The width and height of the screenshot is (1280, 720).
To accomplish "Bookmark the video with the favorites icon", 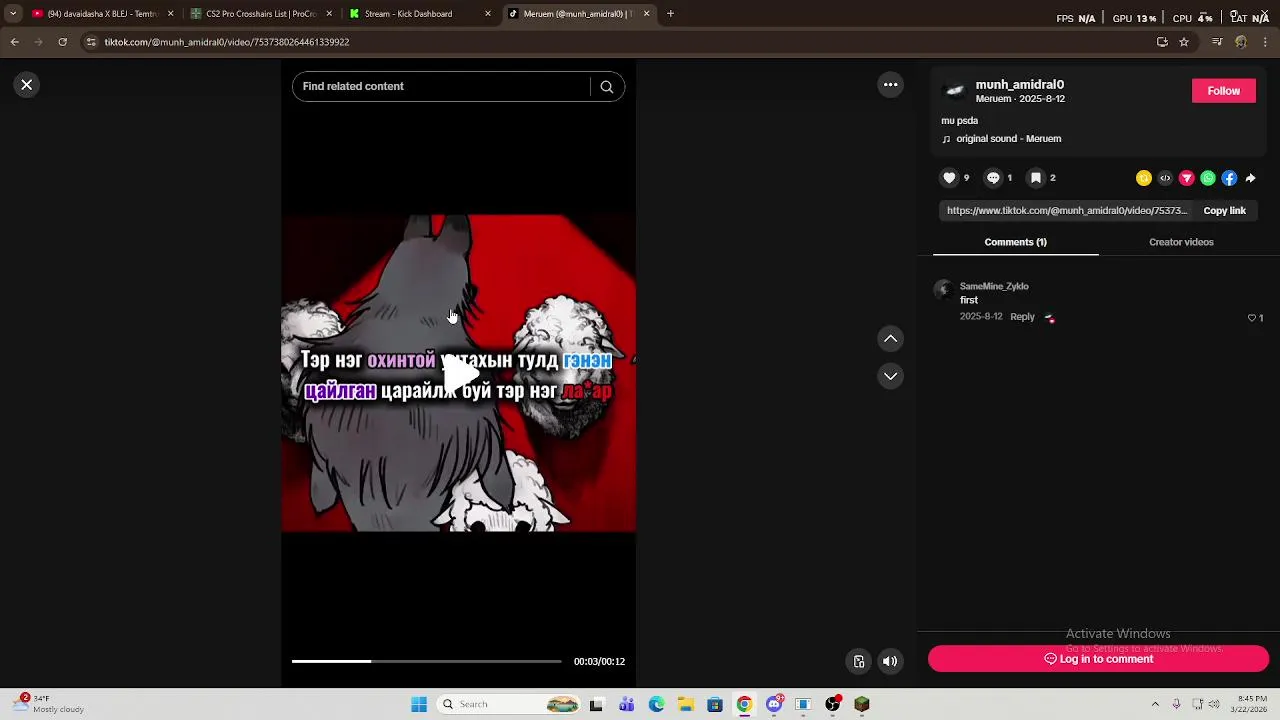I will click(x=1036, y=178).
